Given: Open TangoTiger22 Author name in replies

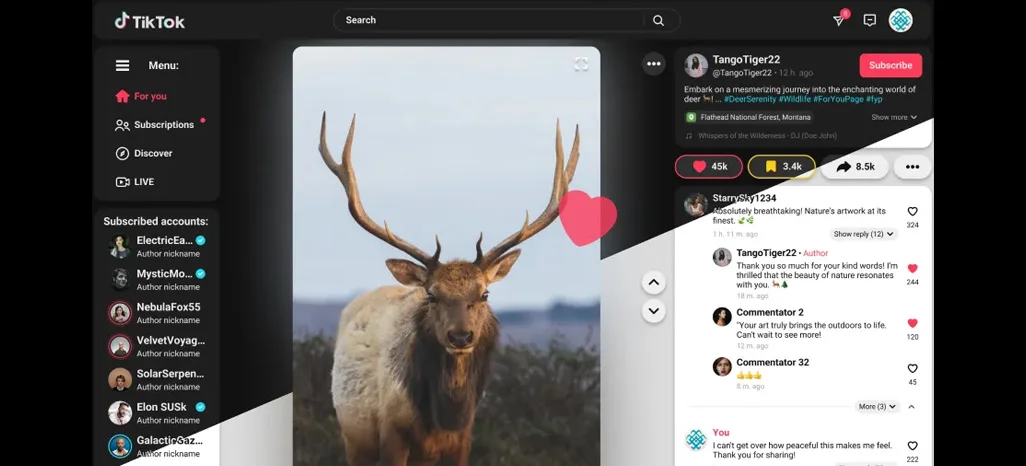Looking at the screenshot, I should 766,253.
